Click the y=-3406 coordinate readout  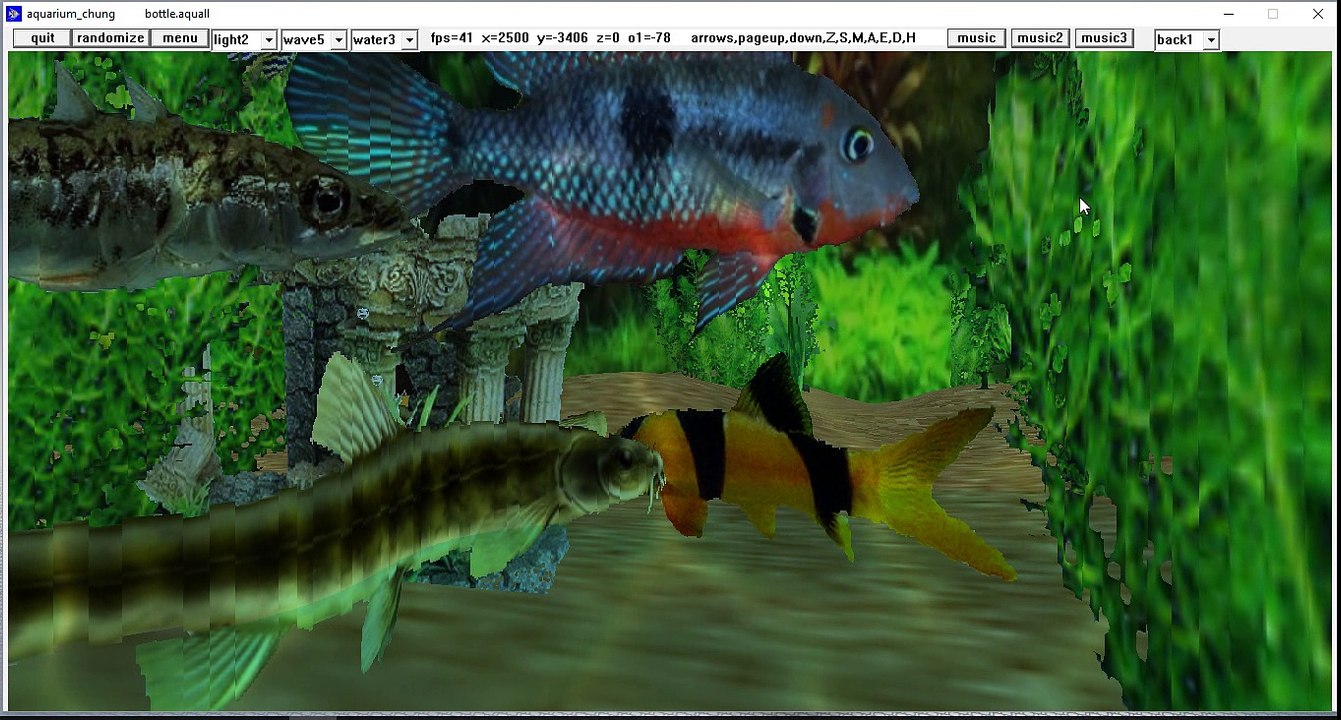(x=562, y=38)
